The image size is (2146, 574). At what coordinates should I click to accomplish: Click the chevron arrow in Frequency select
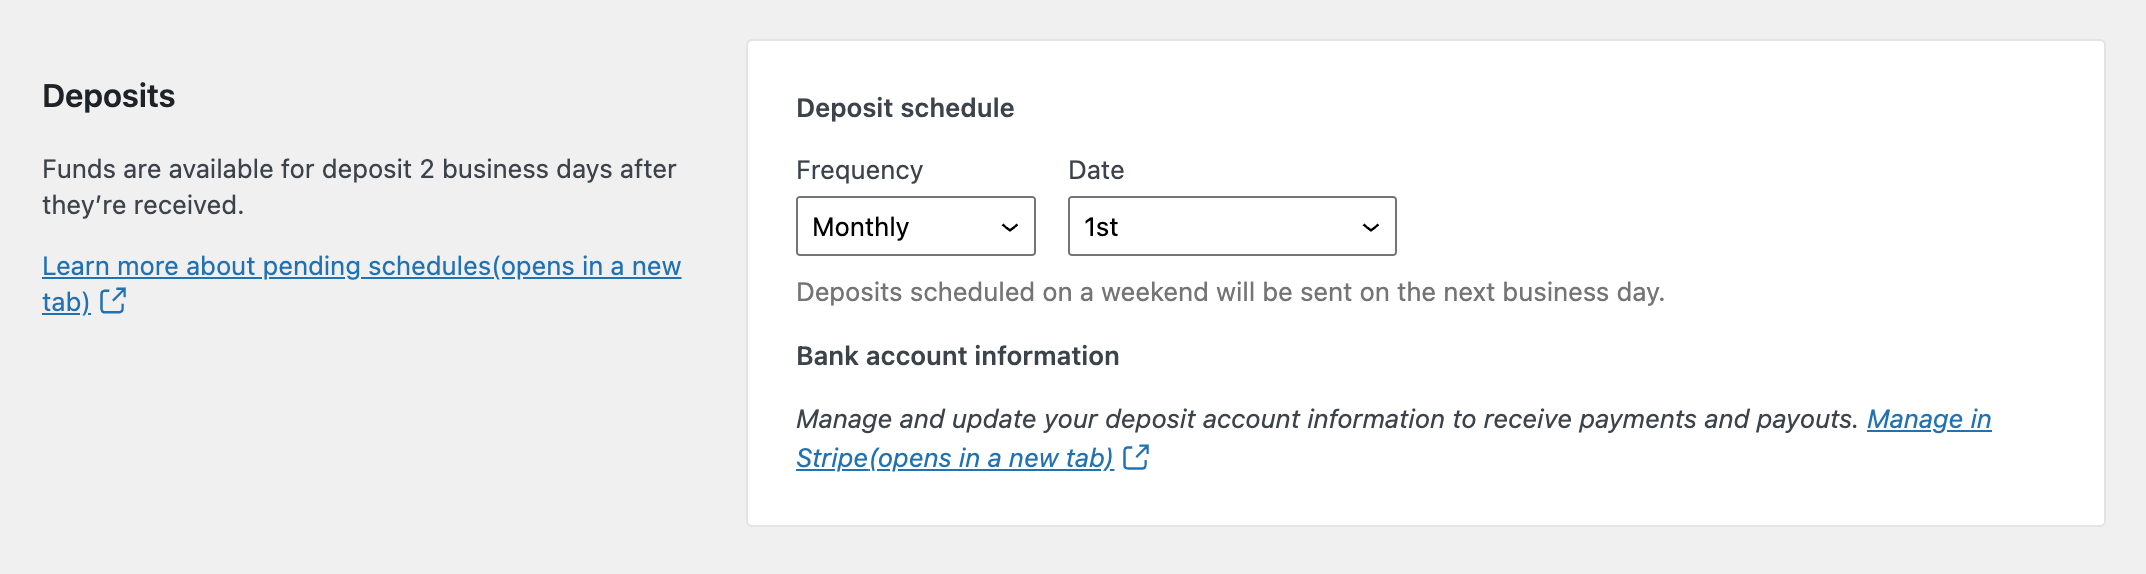click(1010, 227)
